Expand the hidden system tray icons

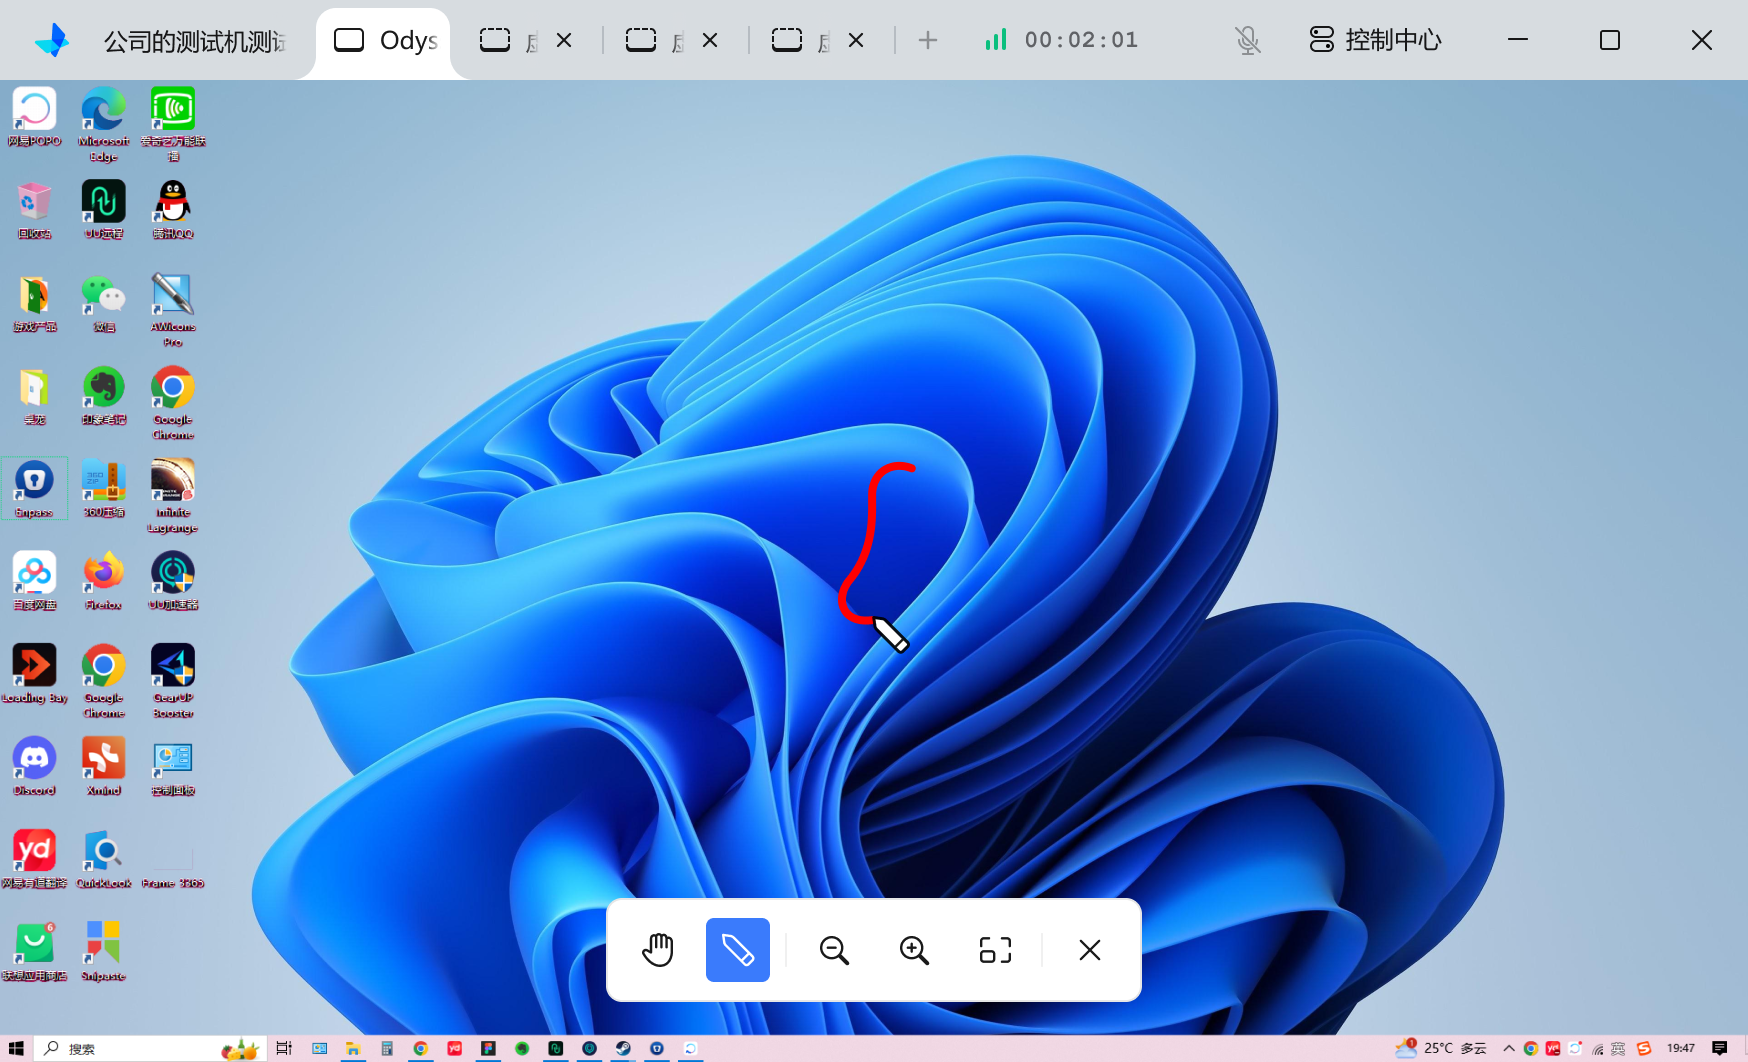(x=1509, y=1048)
